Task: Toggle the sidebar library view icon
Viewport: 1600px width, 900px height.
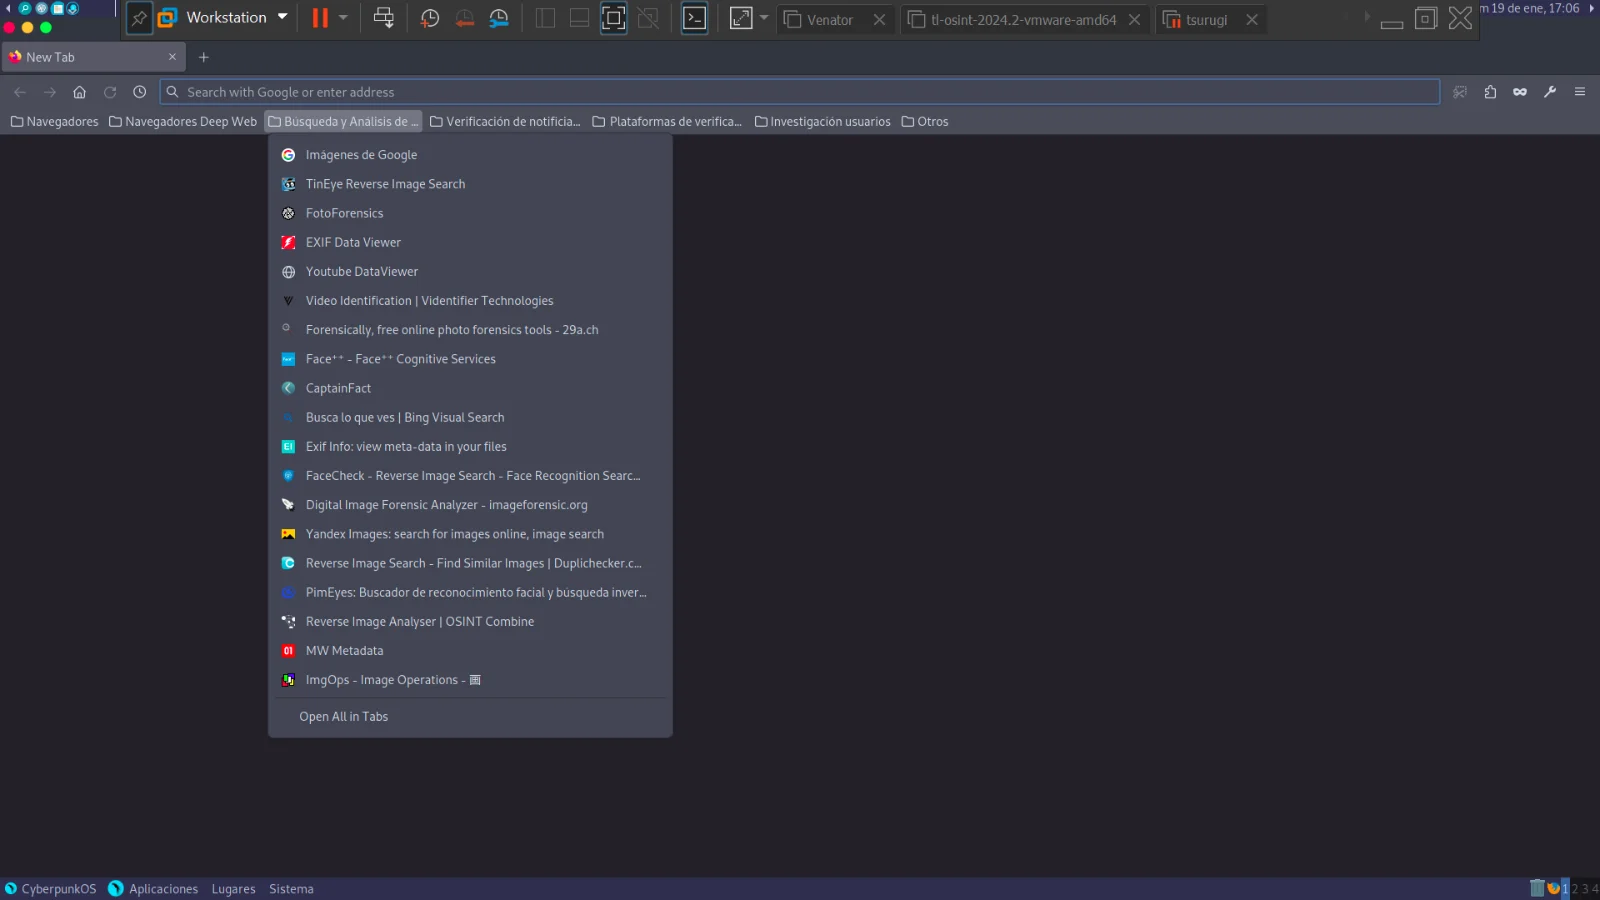Action: 545,18
